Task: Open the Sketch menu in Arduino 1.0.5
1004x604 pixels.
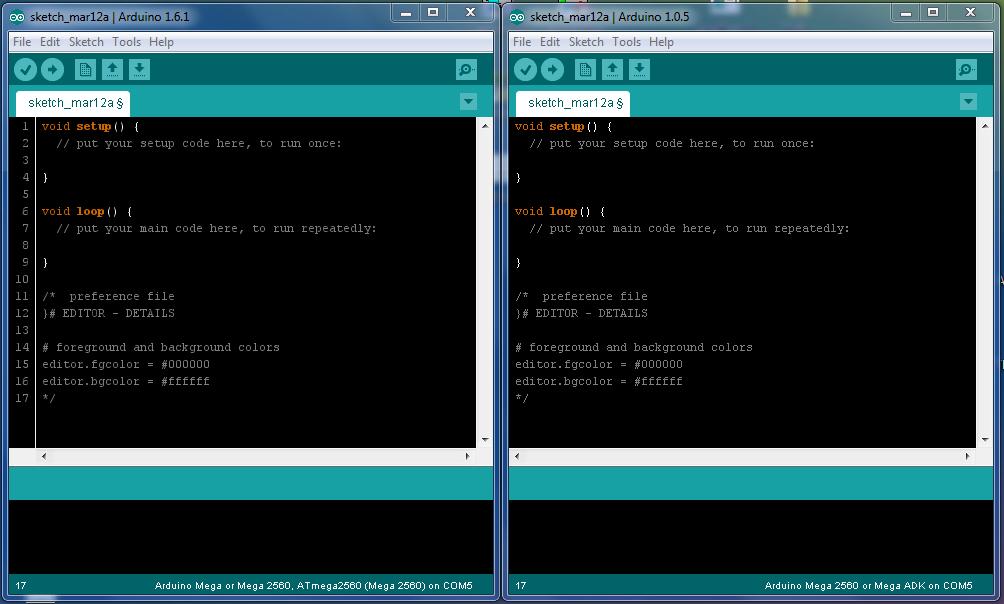Action: pyautogui.click(x=586, y=42)
